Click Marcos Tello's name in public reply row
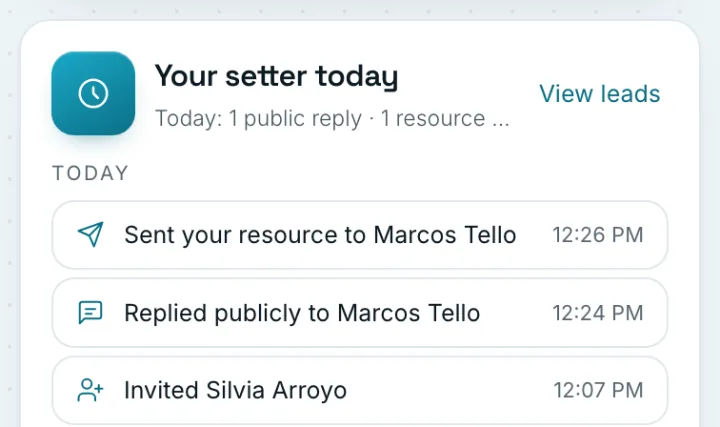 (x=409, y=313)
